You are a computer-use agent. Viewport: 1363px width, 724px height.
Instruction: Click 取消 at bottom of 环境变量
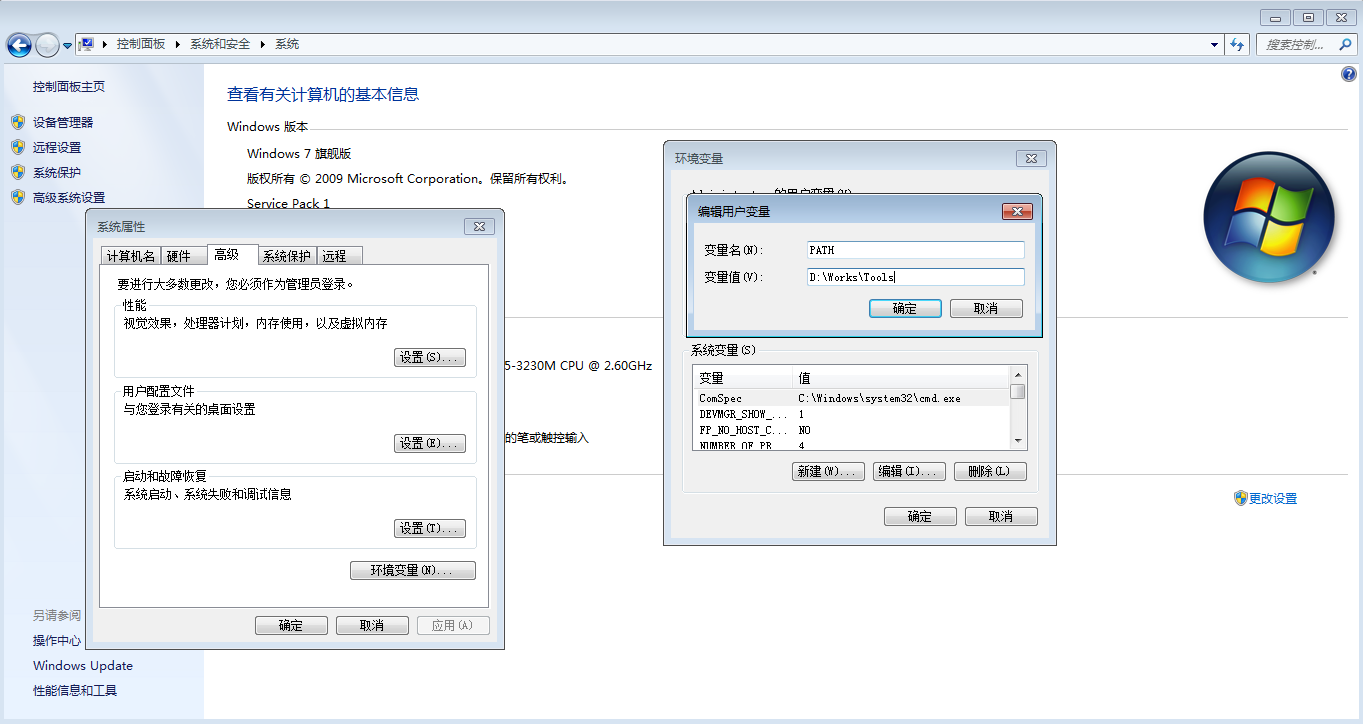tap(1001, 516)
